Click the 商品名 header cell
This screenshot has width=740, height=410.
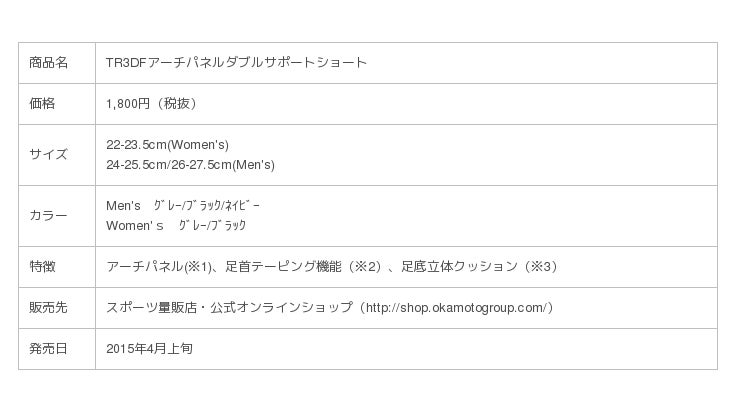coord(48,62)
